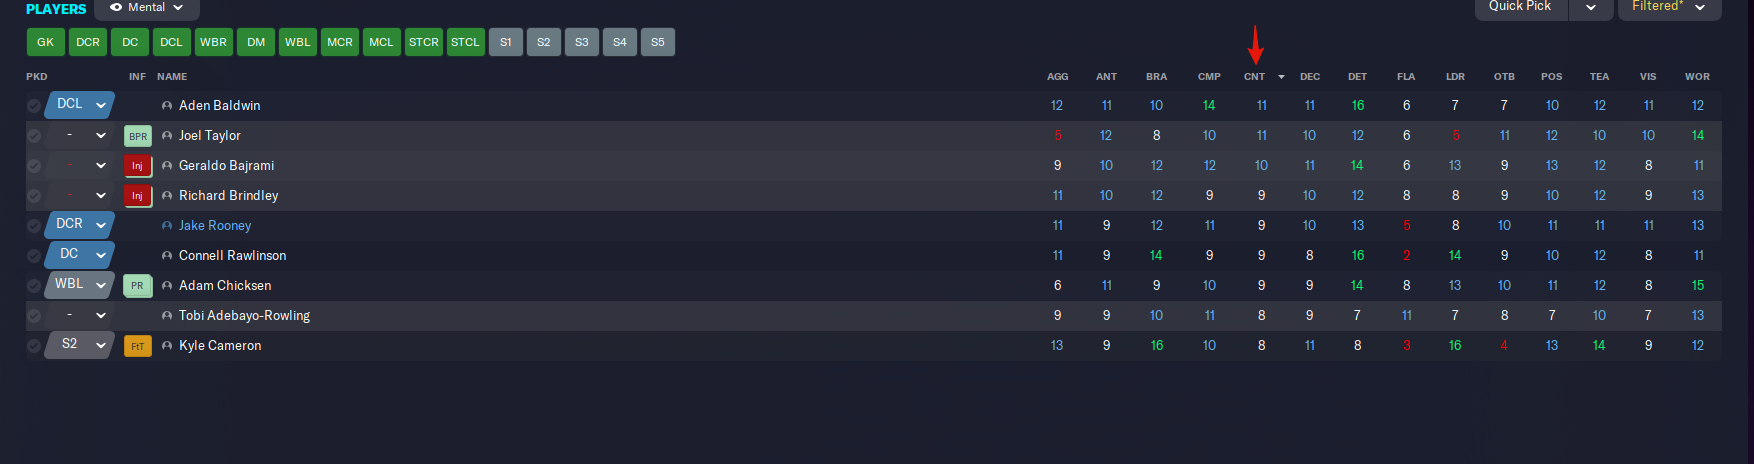
Task: Open Jake Rooney's player profile link
Action: pos(215,226)
